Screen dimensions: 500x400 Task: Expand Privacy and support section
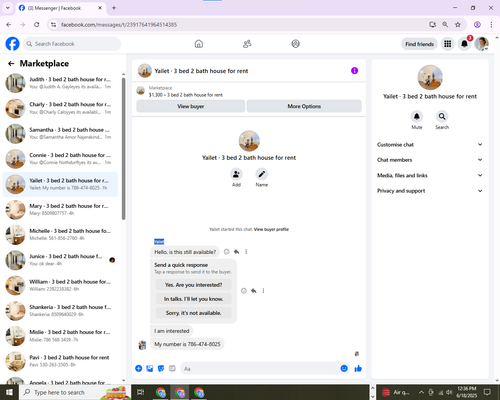point(430,191)
